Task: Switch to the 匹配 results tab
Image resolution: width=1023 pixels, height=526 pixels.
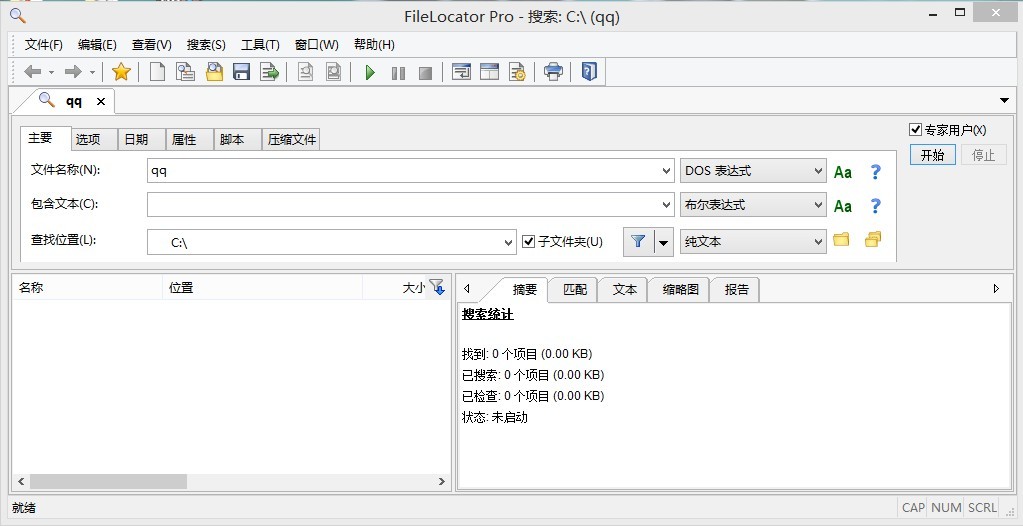Action: click(575, 290)
